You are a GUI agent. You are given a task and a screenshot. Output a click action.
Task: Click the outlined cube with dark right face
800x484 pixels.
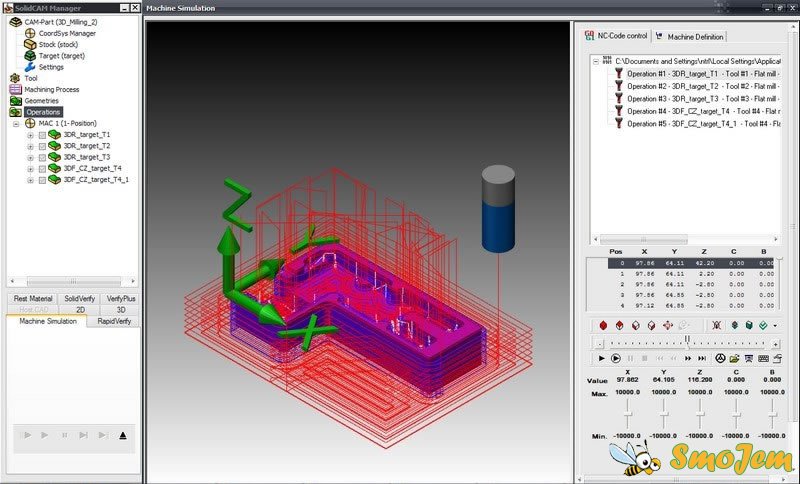coord(651,325)
